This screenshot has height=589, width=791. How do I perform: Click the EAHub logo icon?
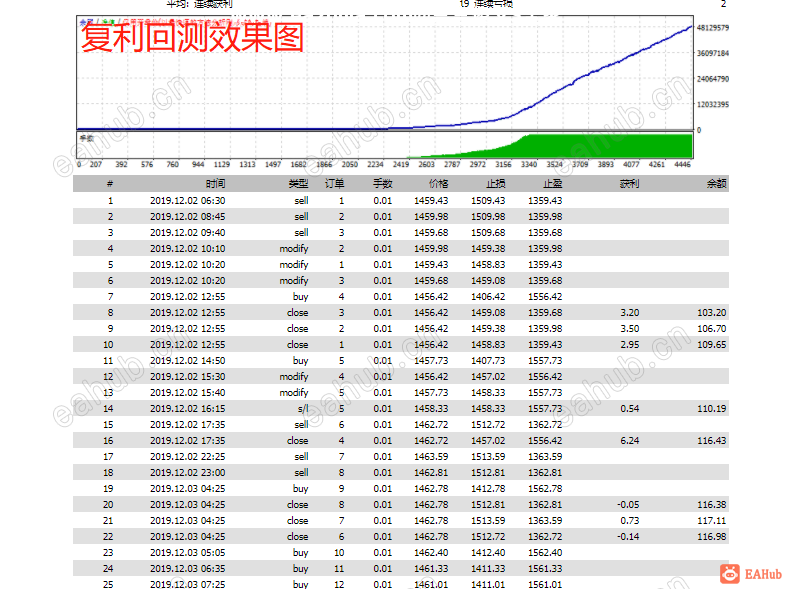[x=729, y=573]
